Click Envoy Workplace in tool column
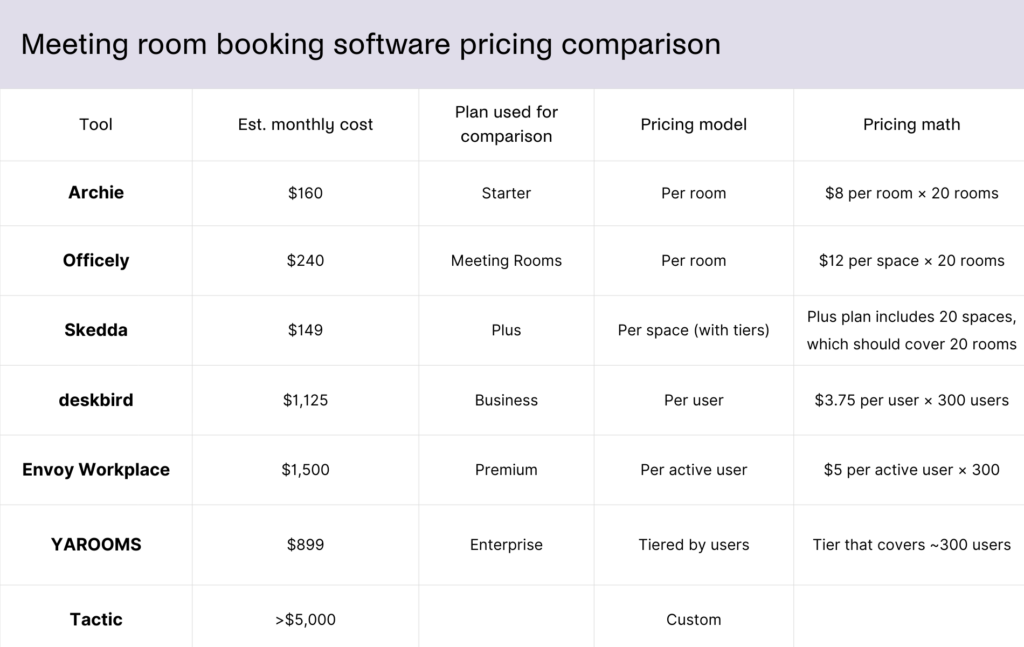 tap(96, 470)
